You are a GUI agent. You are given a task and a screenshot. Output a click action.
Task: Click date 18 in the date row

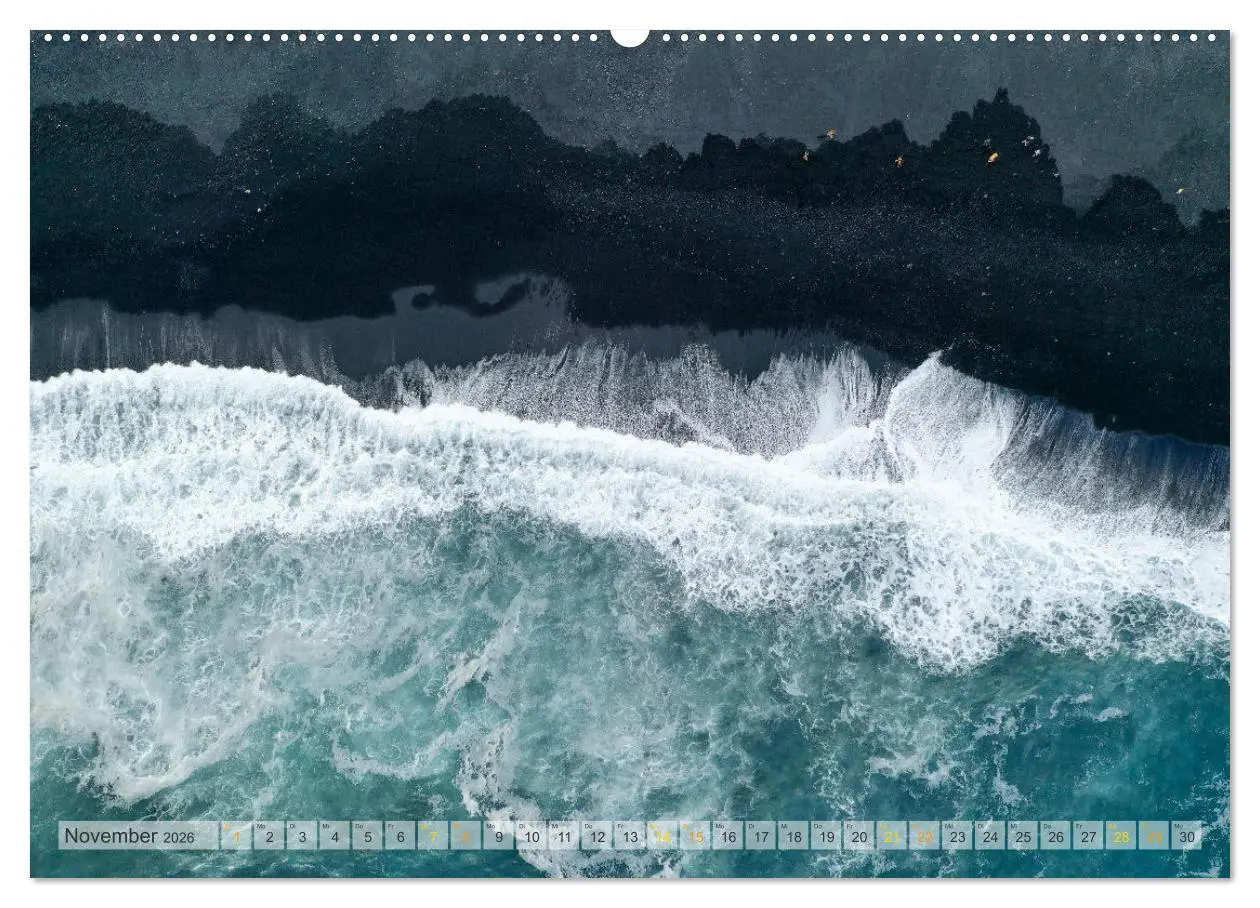(x=793, y=836)
